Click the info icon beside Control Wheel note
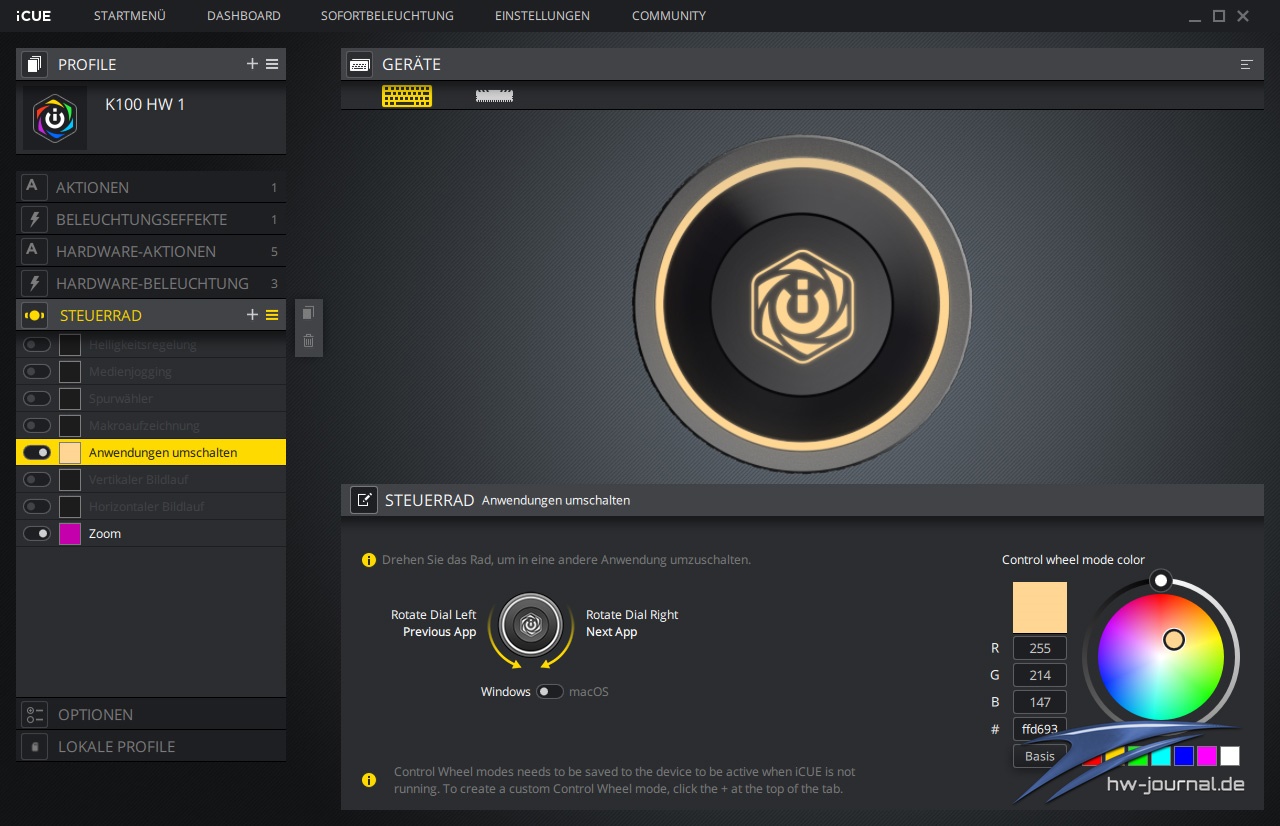This screenshot has width=1280, height=826. pyautogui.click(x=369, y=780)
